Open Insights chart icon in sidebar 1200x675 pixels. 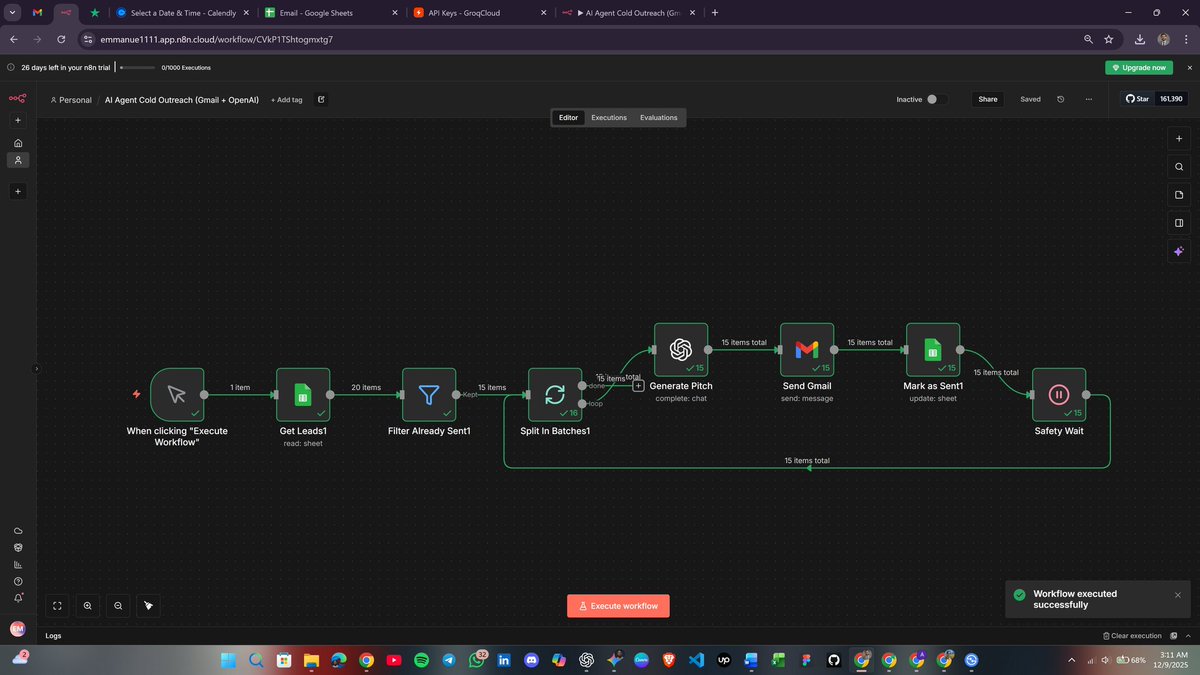click(x=18, y=564)
